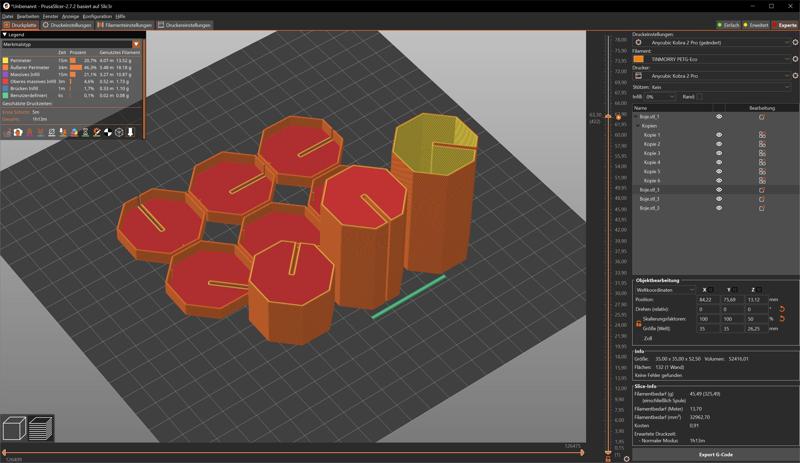Click the scale factor lock icon
This screenshot has height=463, width=800.
click(638, 323)
